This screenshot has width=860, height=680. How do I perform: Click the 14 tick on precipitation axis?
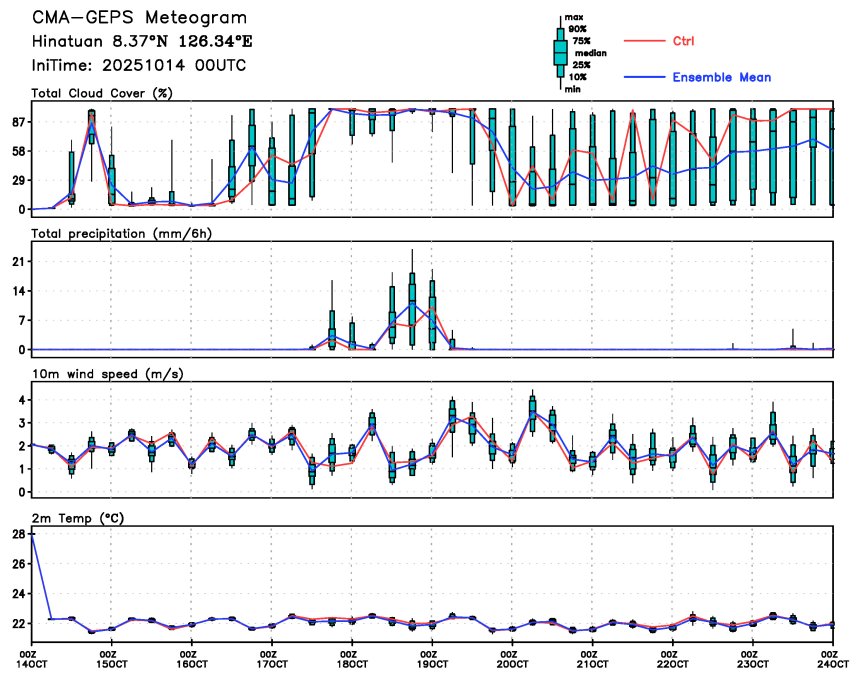18,291
